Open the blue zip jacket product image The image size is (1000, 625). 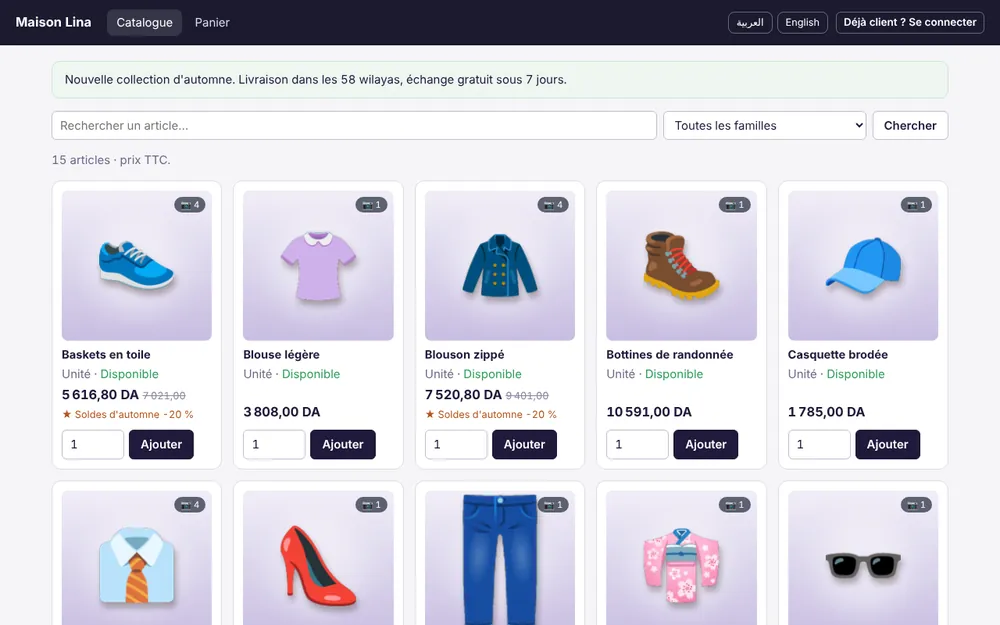[x=500, y=265]
